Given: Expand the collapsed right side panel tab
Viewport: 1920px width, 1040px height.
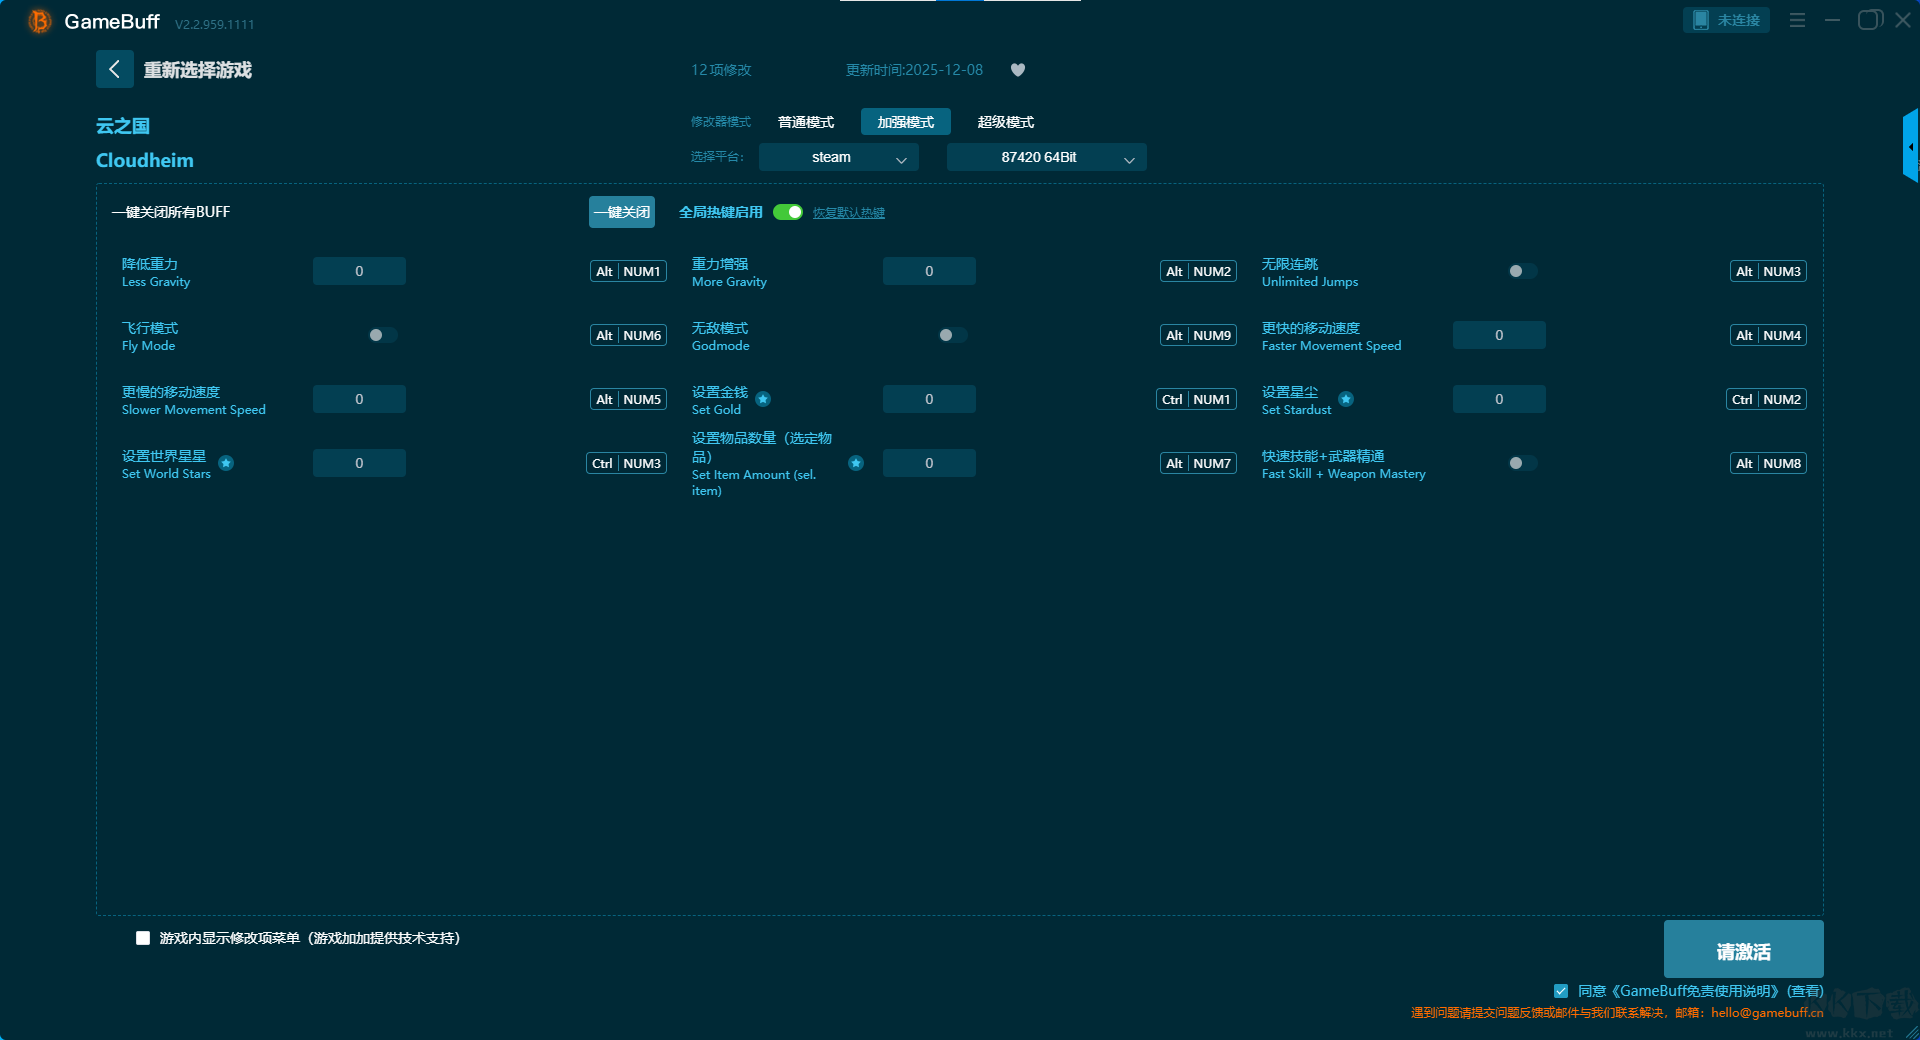Looking at the screenshot, I should 1910,146.
